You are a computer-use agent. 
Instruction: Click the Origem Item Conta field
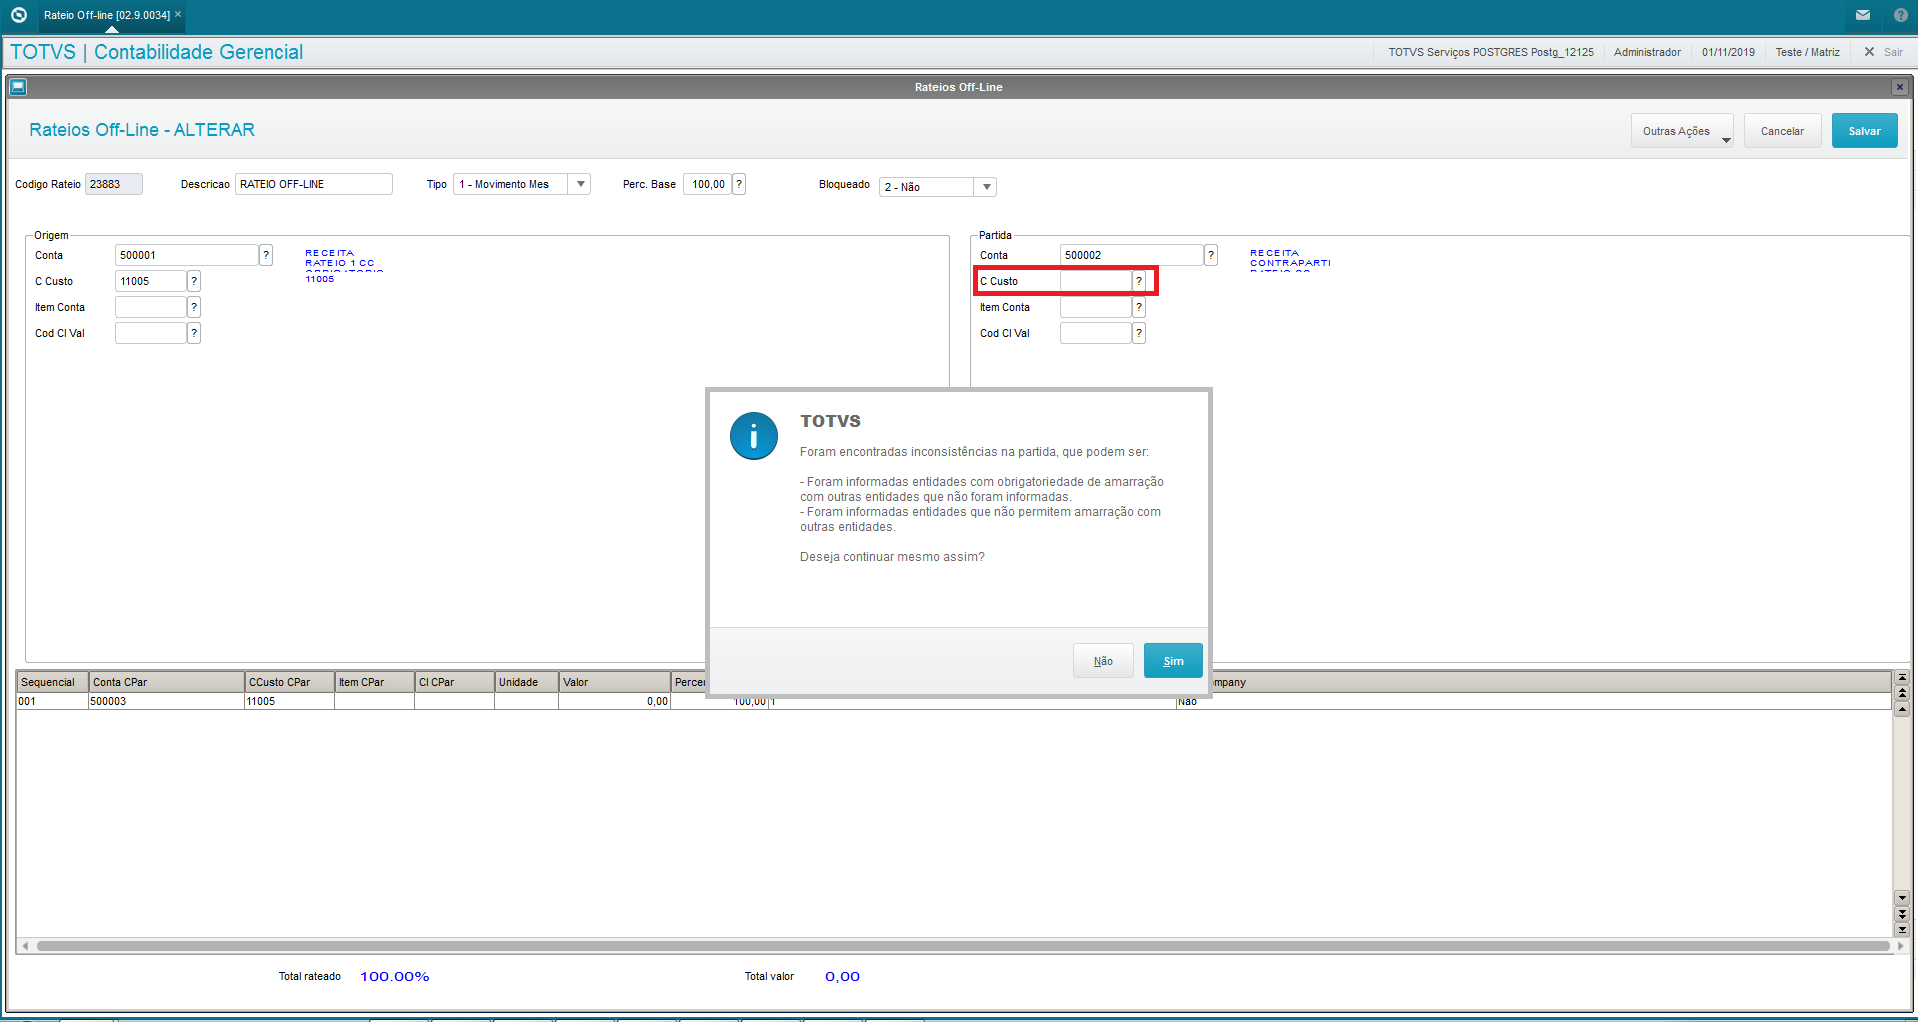[x=151, y=307]
